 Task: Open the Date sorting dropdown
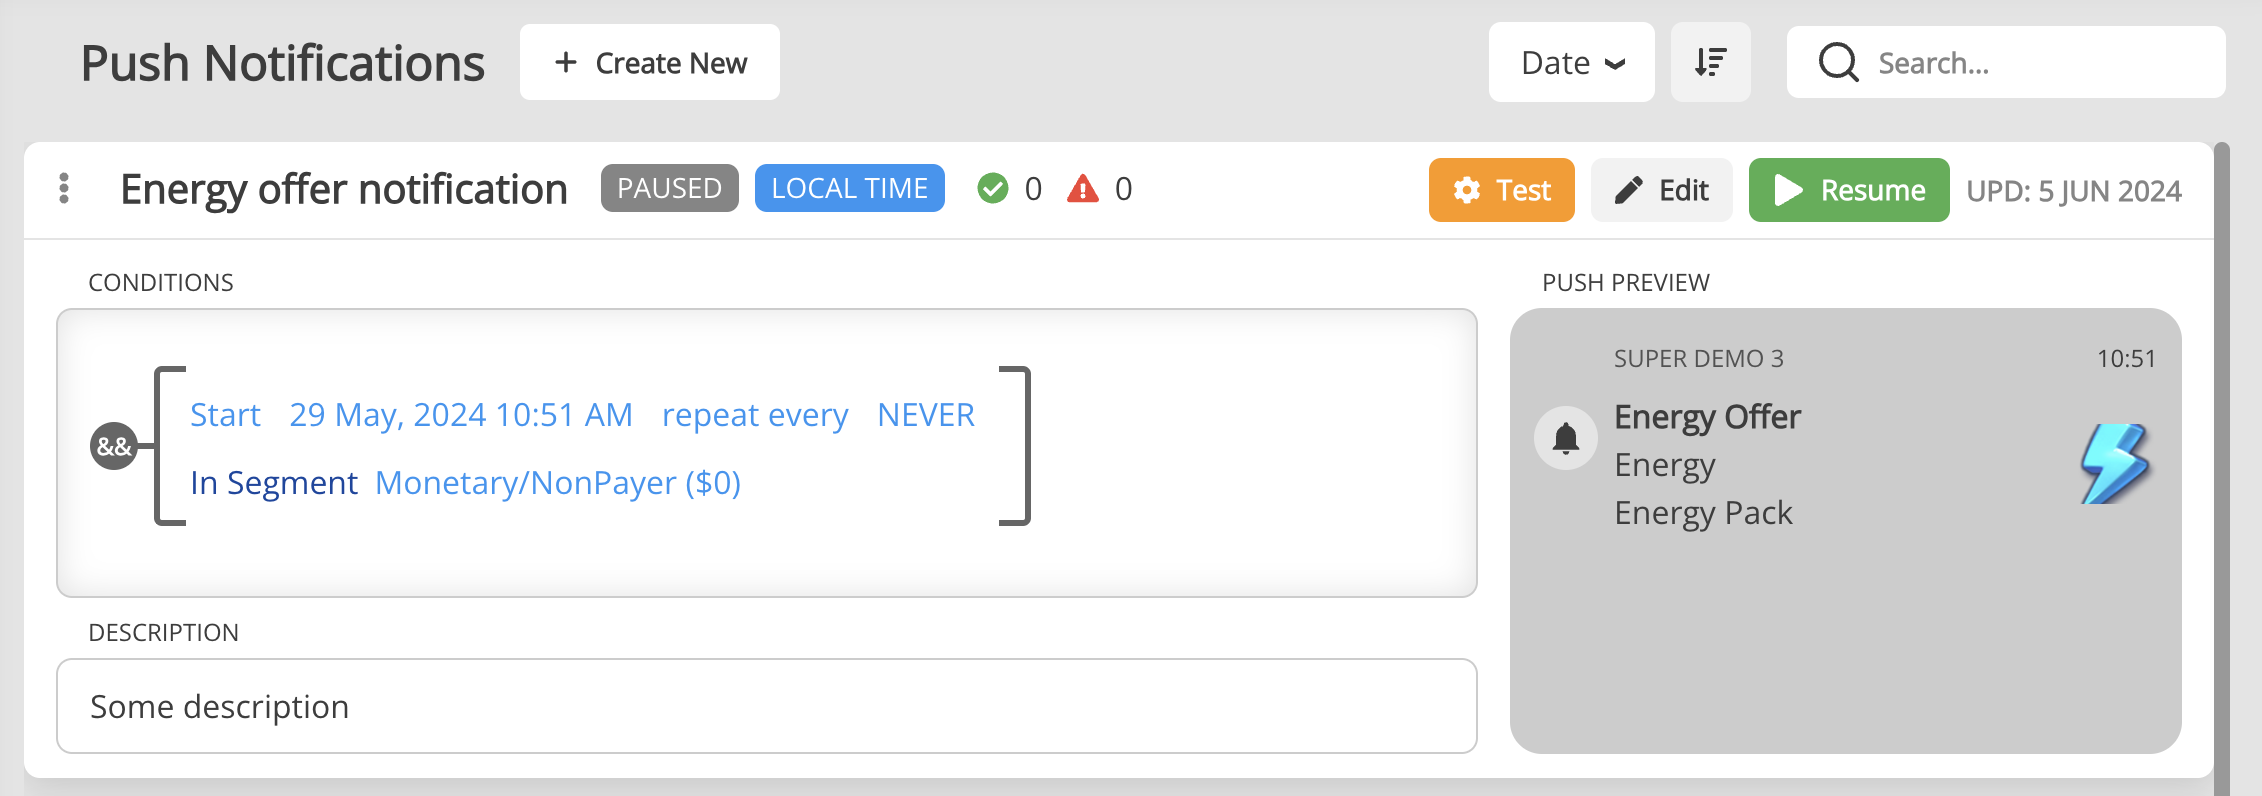tap(1571, 62)
